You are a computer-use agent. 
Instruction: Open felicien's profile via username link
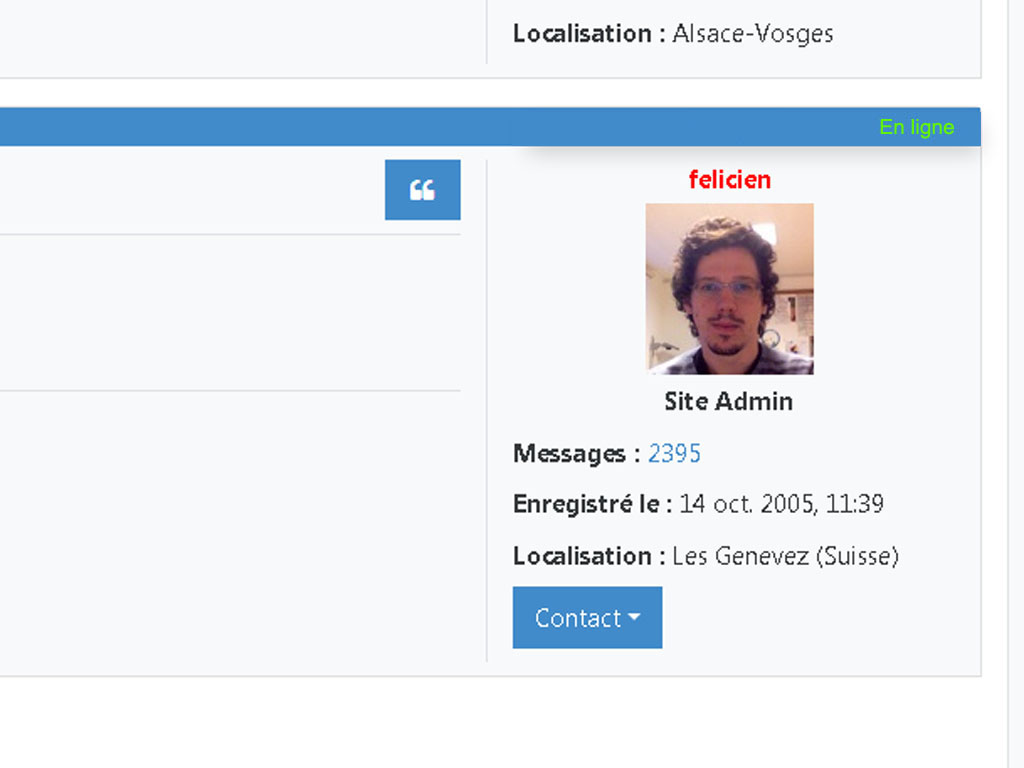[729, 180]
